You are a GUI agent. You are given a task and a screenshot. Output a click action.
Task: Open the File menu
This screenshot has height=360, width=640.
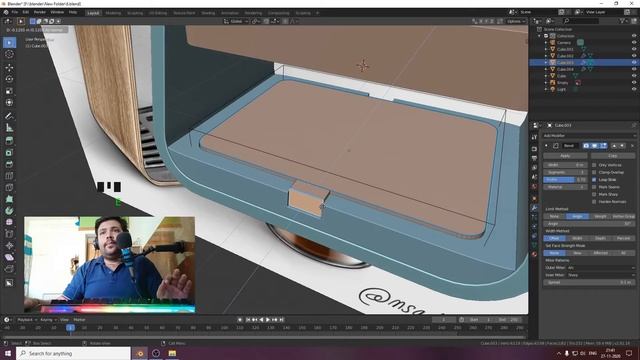point(15,13)
